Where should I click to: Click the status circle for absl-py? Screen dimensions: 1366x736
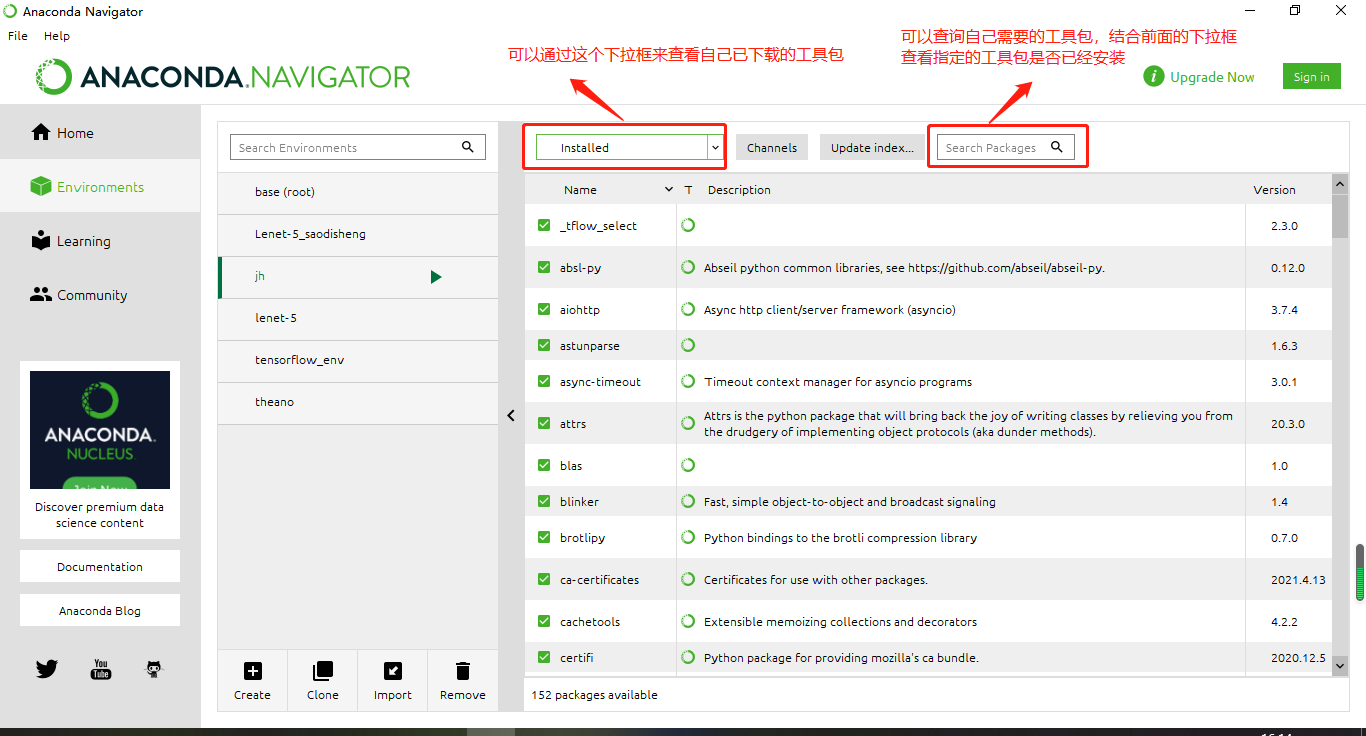click(x=688, y=267)
